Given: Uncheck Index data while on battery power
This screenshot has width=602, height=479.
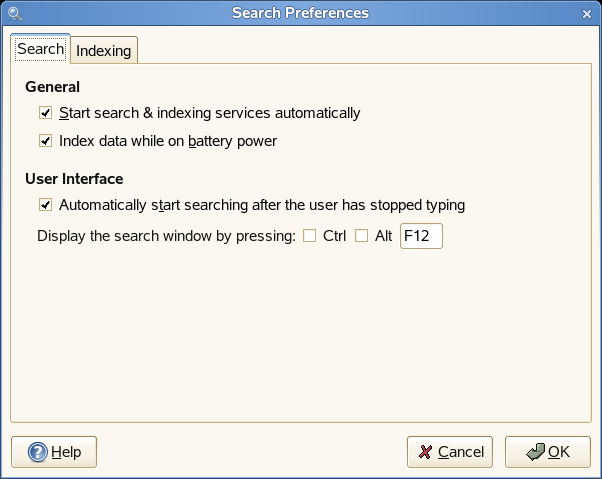Looking at the screenshot, I should point(45,142).
